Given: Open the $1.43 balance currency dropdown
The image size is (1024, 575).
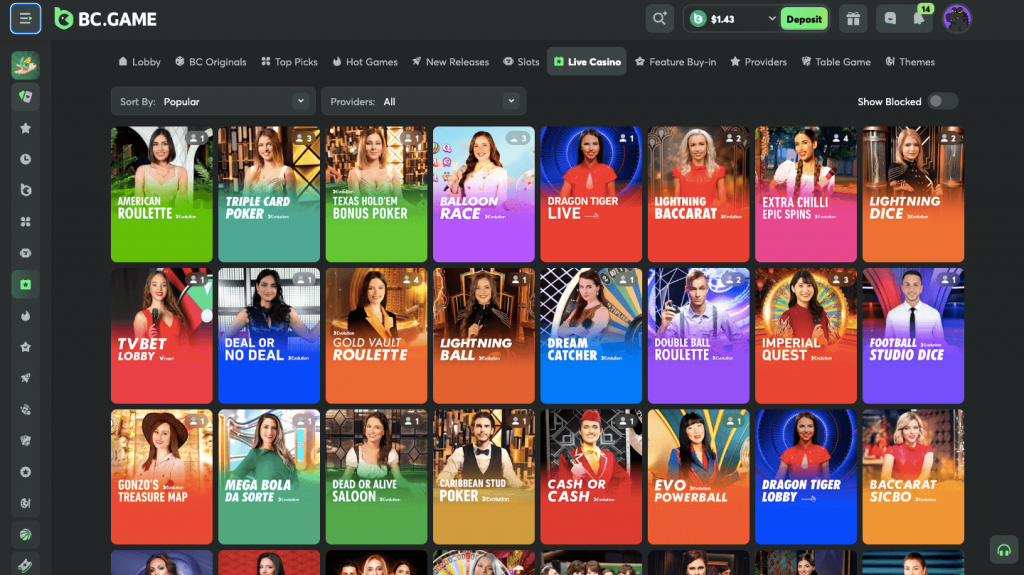Looking at the screenshot, I should [x=733, y=19].
